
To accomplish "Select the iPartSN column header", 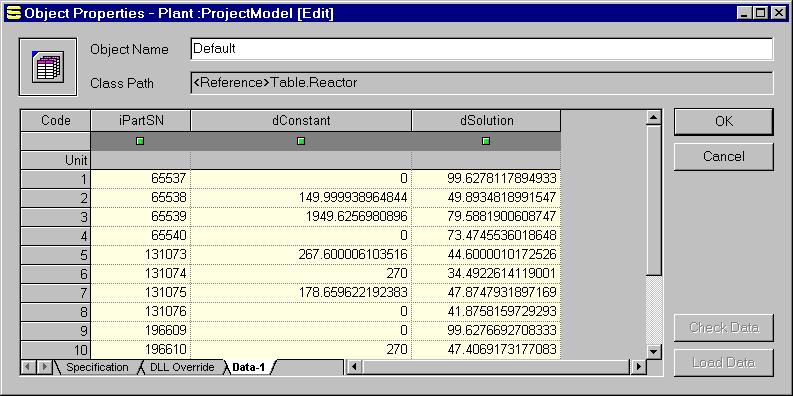I will pyautogui.click(x=140, y=121).
